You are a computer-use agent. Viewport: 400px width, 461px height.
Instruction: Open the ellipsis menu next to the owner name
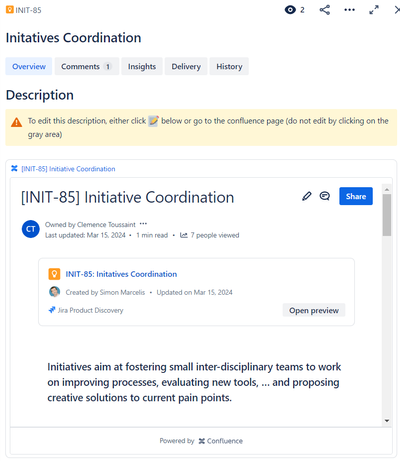pyautogui.click(x=143, y=224)
